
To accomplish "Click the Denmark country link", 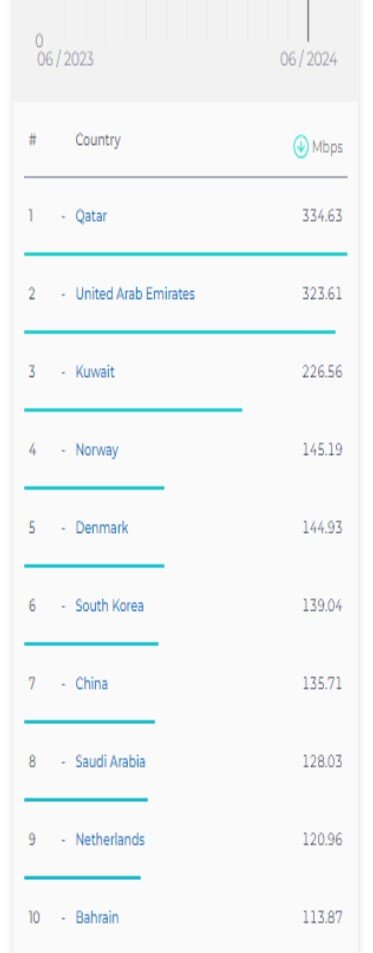I will tap(101, 528).
